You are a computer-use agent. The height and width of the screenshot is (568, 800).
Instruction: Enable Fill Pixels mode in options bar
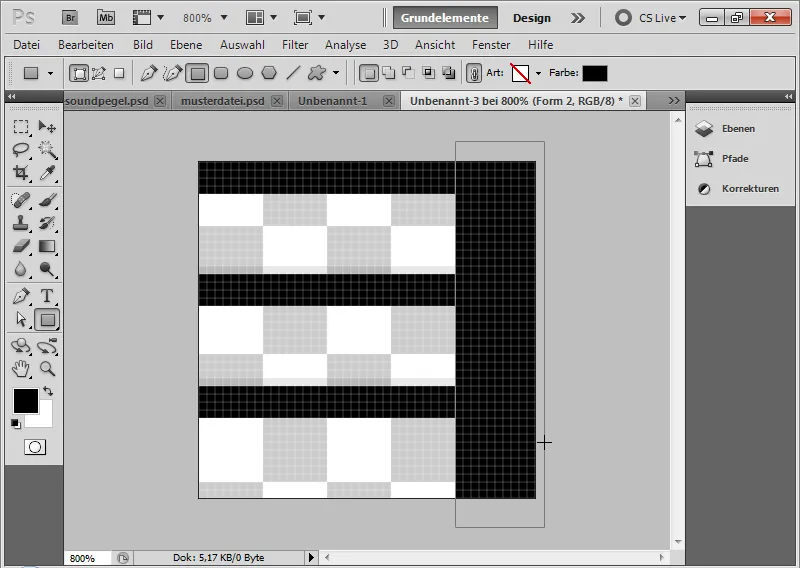[x=119, y=73]
